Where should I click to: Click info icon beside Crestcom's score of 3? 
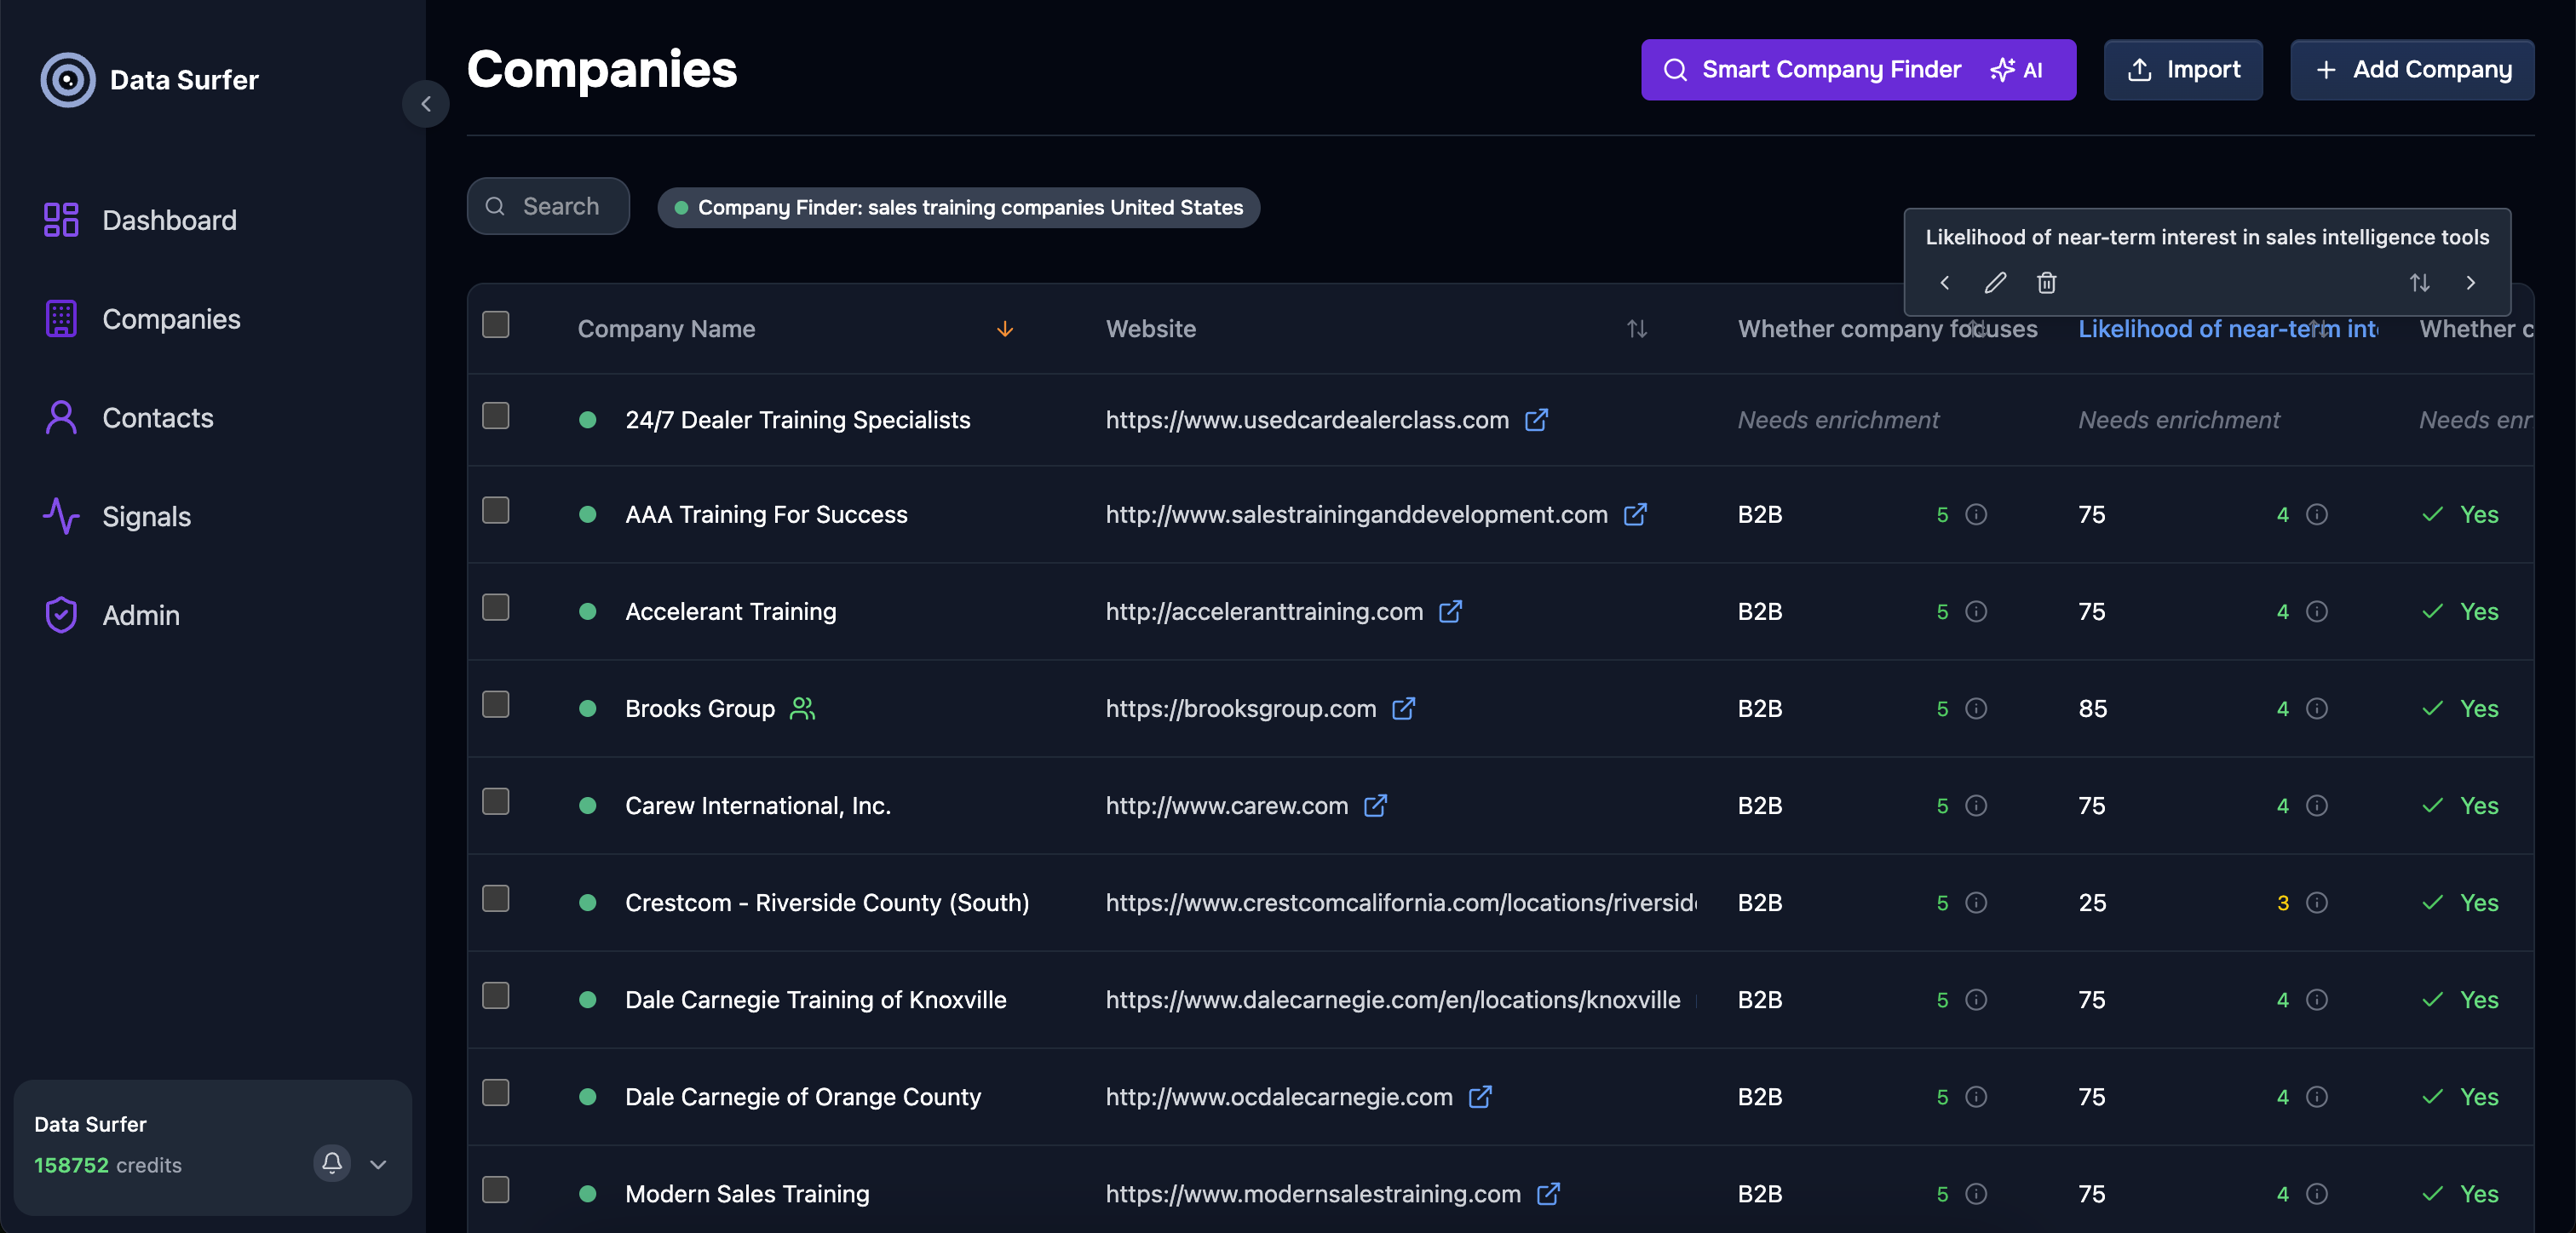pyautogui.click(x=2316, y=903)
